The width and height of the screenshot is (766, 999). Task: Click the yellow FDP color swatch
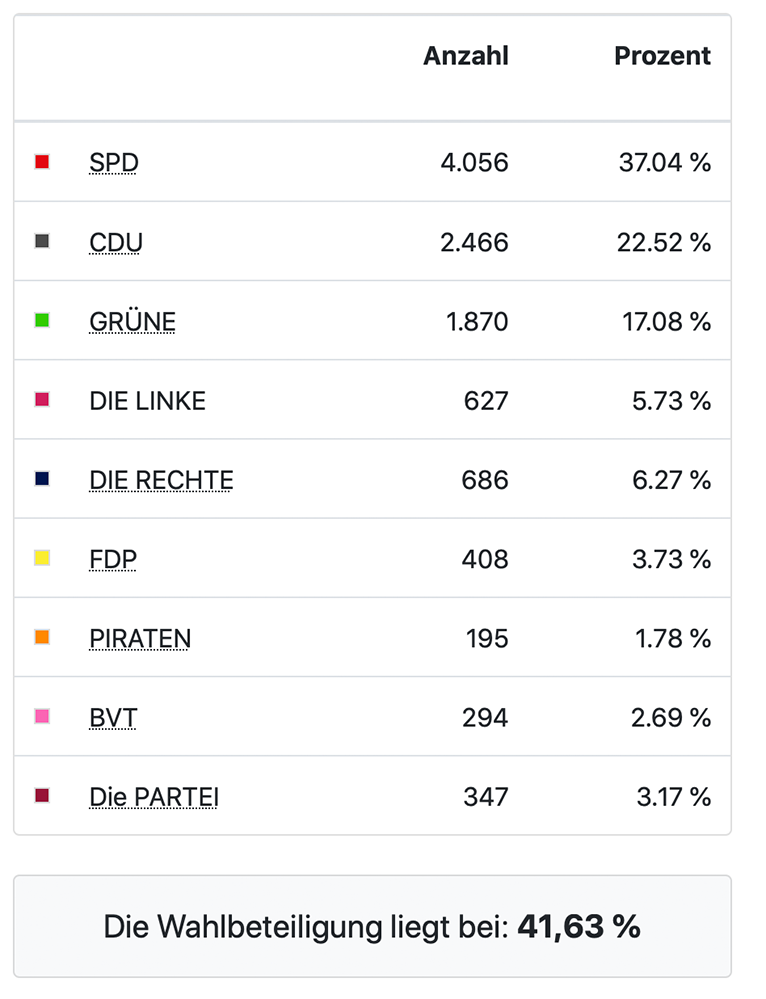tap(42, 558)
